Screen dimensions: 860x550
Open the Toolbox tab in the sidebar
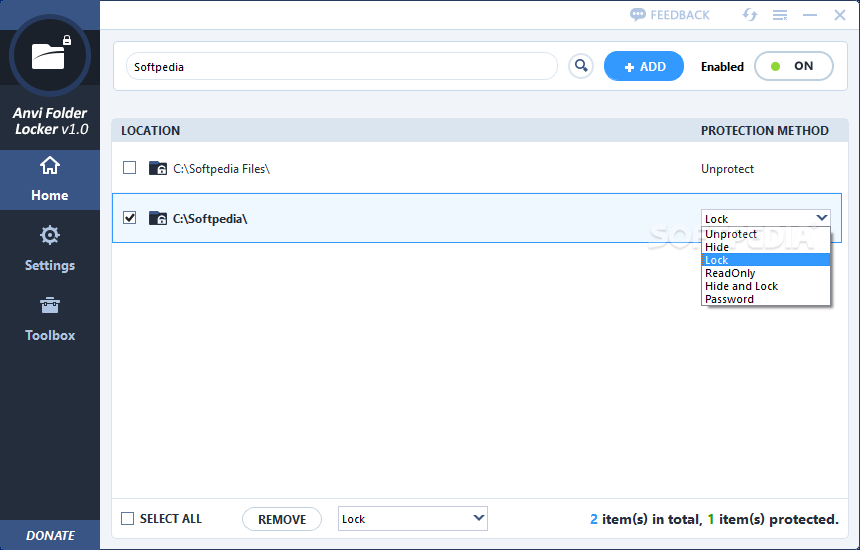click(50, 319)
